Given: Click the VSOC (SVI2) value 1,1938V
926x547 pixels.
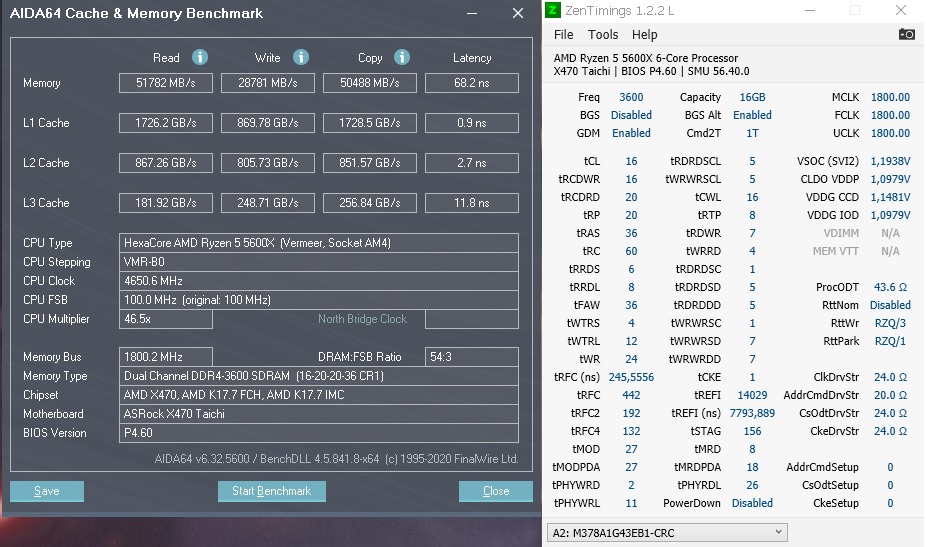Looking at the screenshot, I should [x=891, y=161].
